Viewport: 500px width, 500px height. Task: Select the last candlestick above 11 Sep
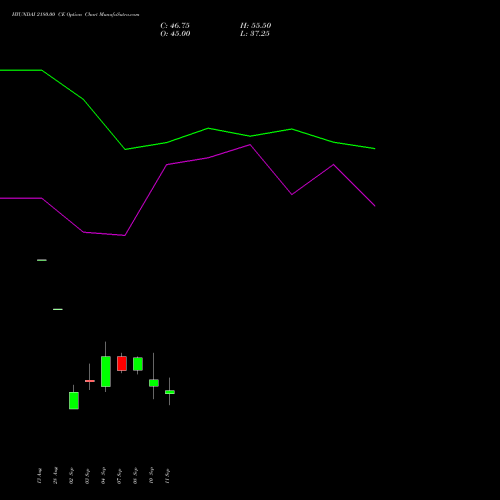(x=170, y=392)
